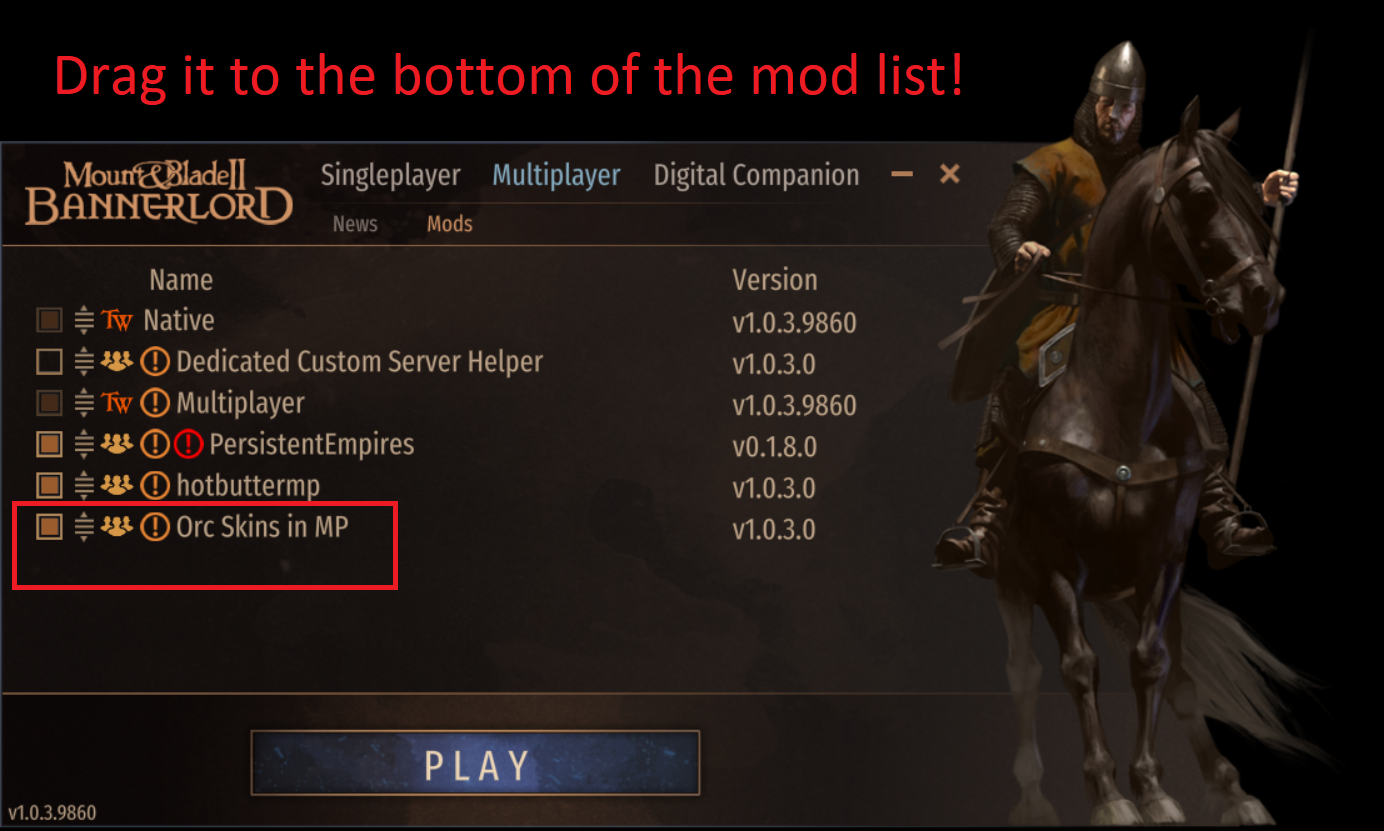Enable Dedicated Custom Server Helper checkbox
This screenshot has height=831, width=1384.
click(x=49, y=361)
